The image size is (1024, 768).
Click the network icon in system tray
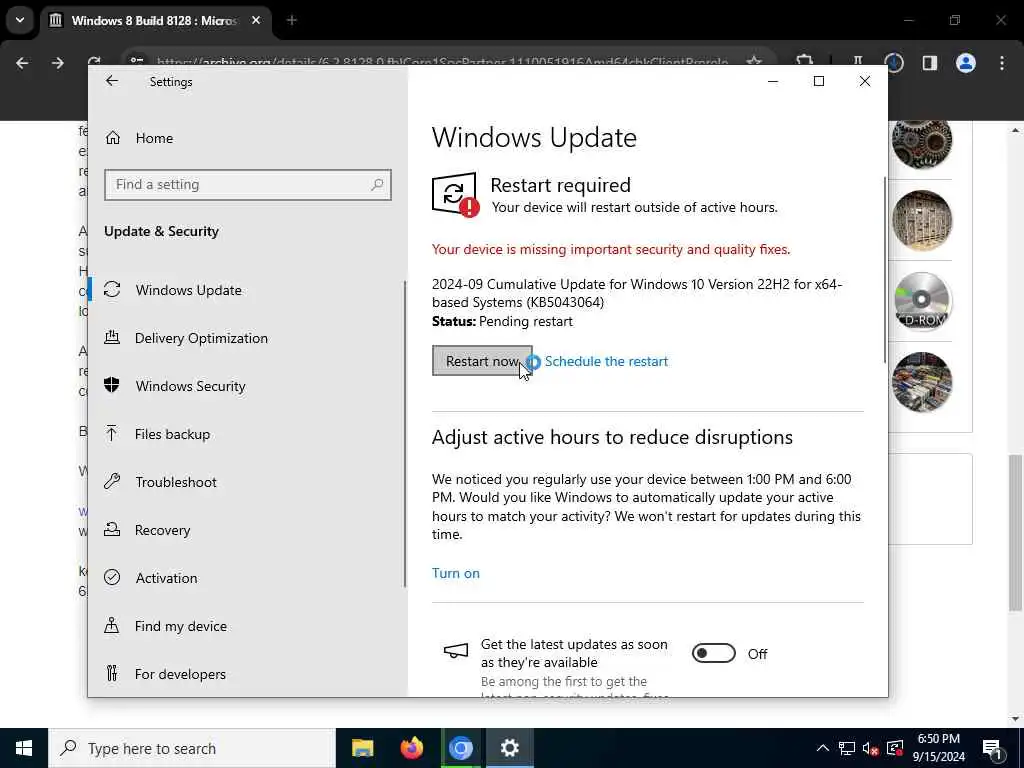(x=847, y=748)
